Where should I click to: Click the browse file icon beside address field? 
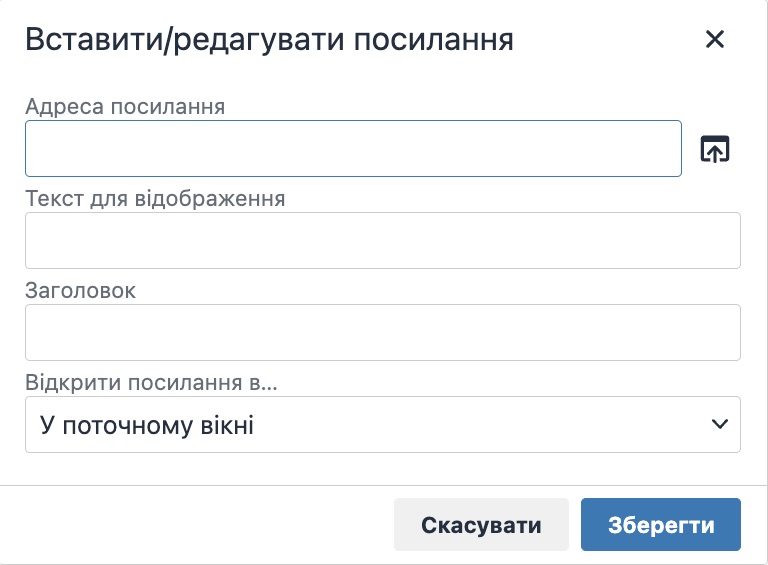coord(714,149)
